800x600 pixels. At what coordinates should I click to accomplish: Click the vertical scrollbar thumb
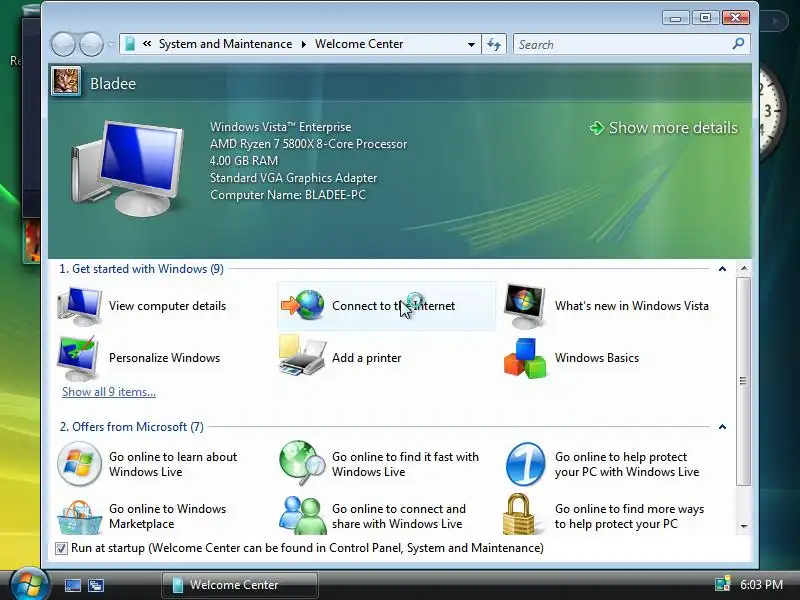click(x=744, y=381)
